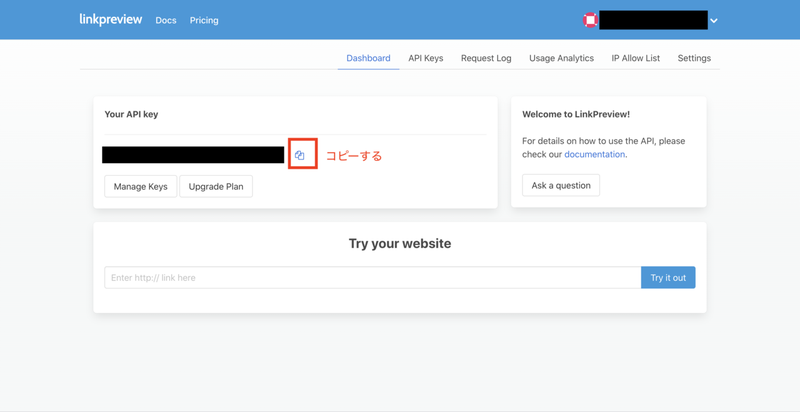Image resolution: width=800 pixels, height=412 pixels.
Task: Click the Try your website heading
Action: (x=400, y=243)
